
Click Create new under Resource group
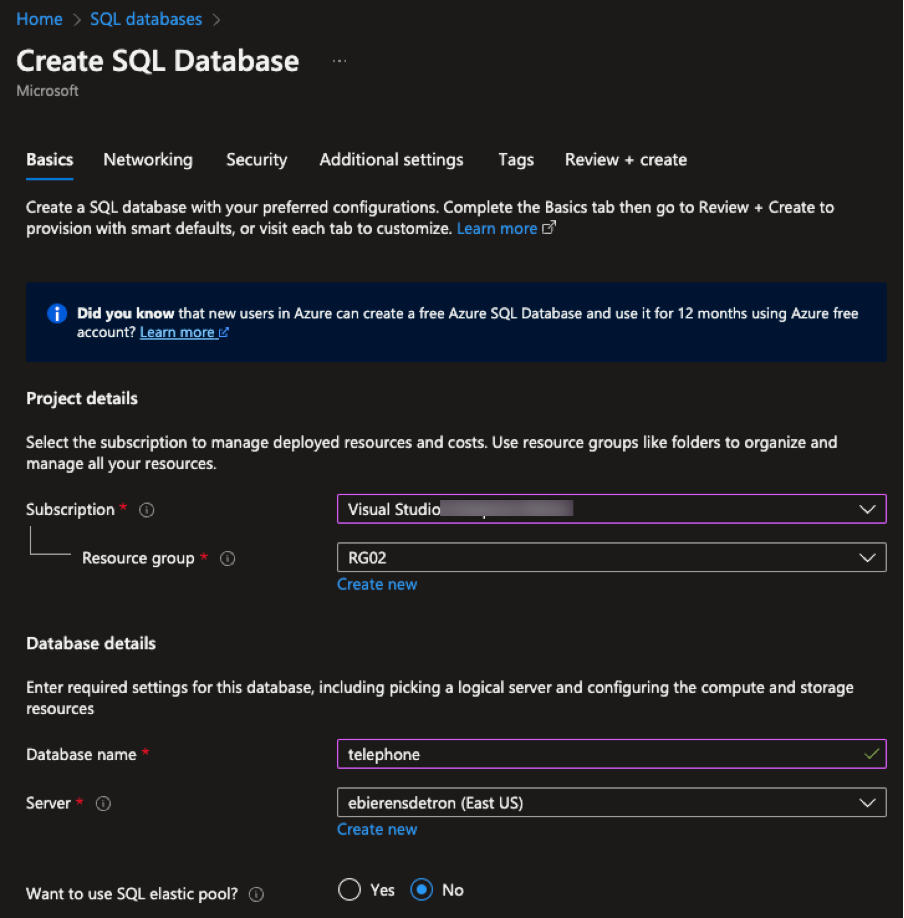[377, 584]
